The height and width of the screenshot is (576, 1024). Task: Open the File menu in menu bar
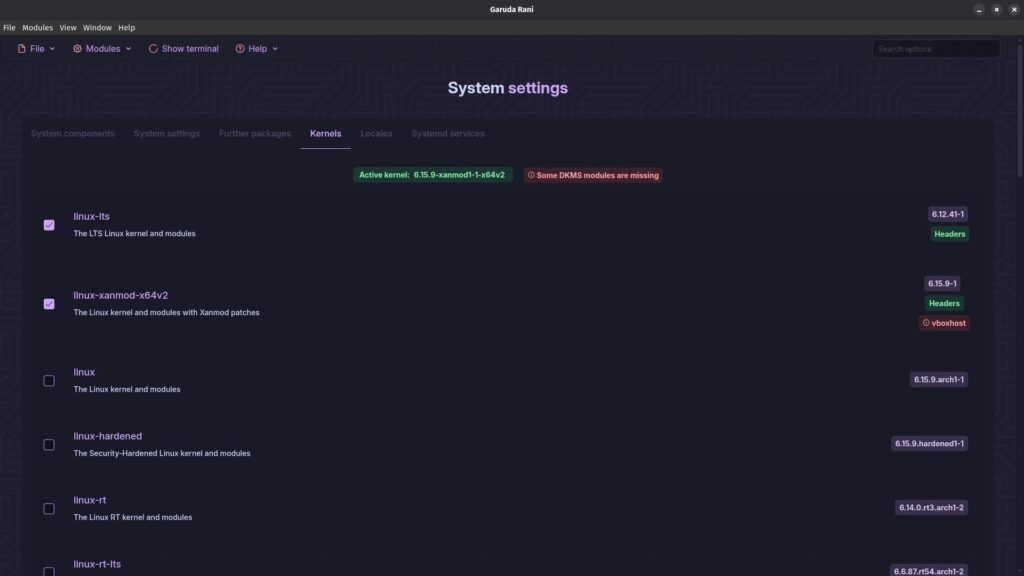pos(9,28)
